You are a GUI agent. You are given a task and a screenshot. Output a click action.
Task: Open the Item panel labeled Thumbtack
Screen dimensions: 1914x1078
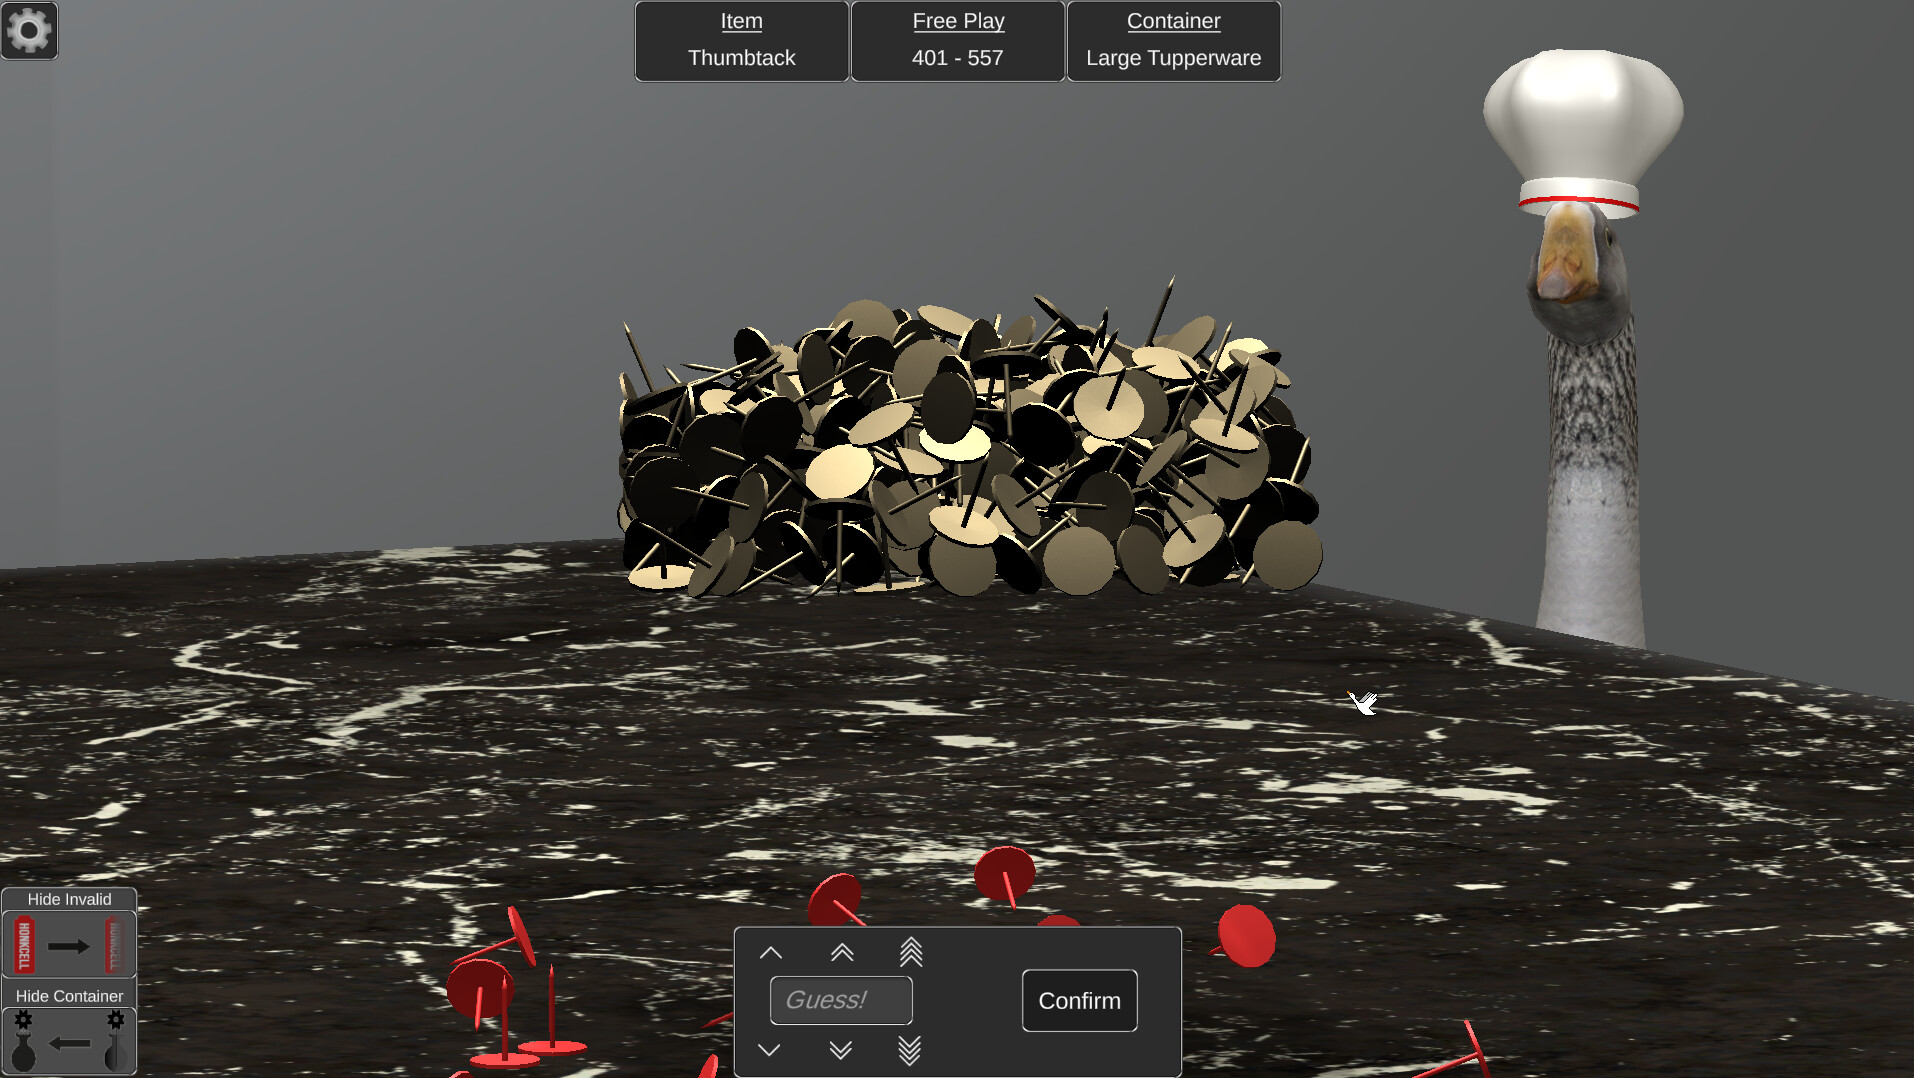[x=741, y=40]
